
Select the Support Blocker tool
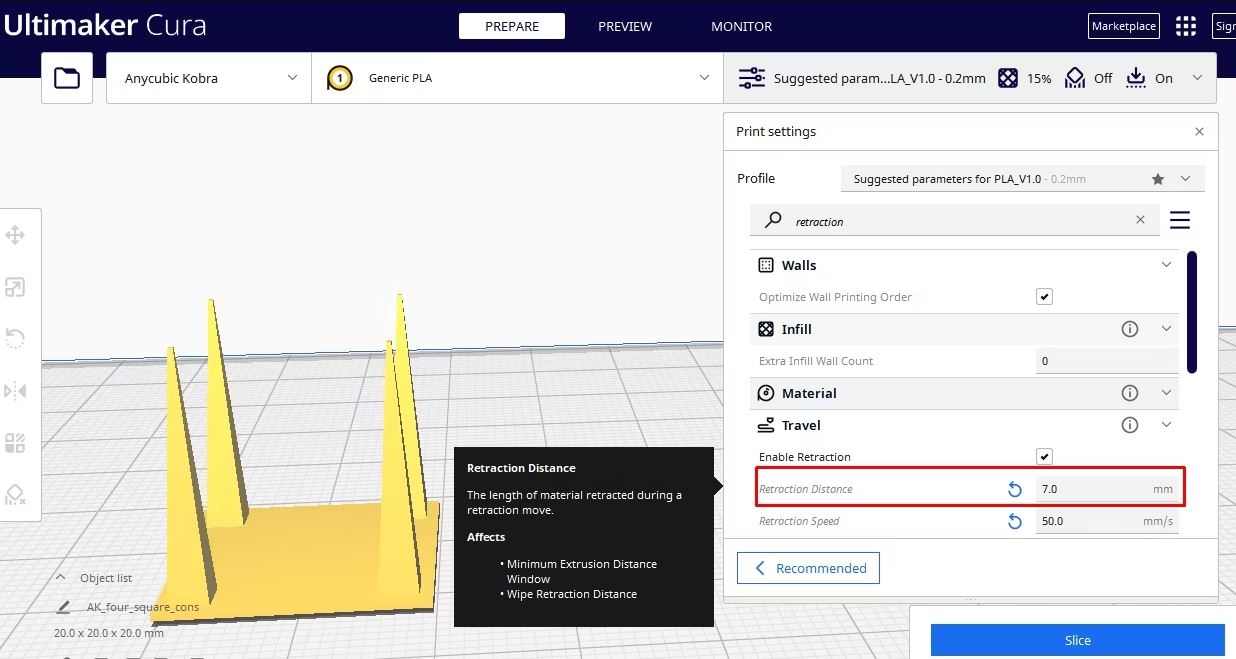click(15, 495)
